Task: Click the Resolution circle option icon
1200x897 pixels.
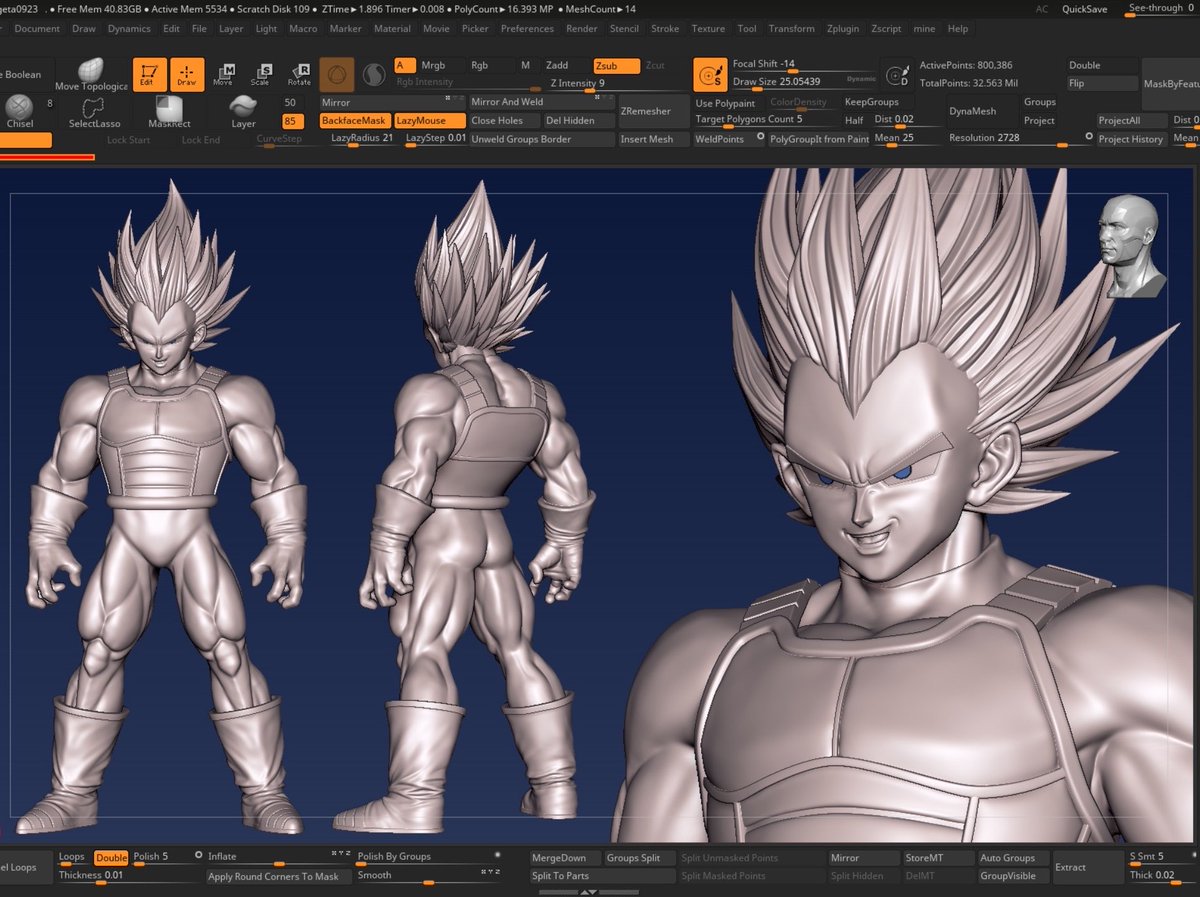Action: point(1089,136)
